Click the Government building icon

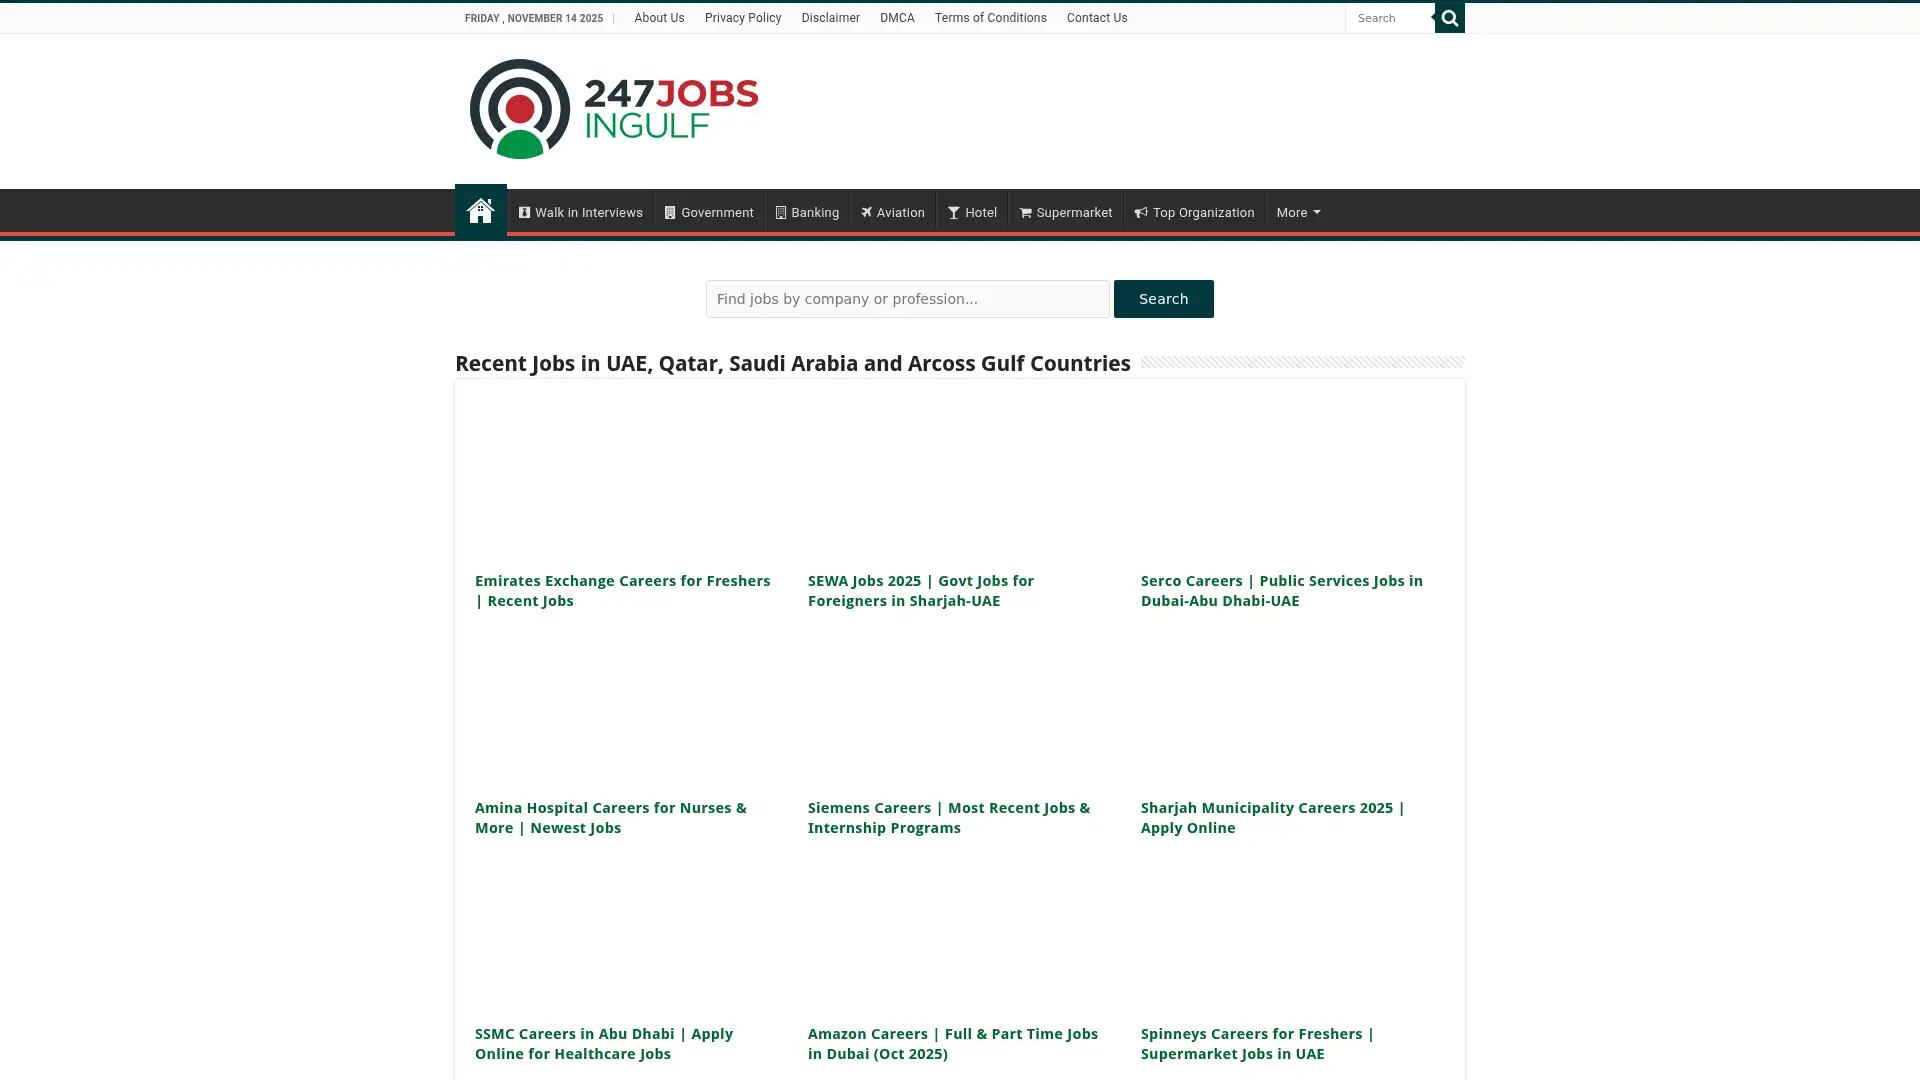pos(670,212)
